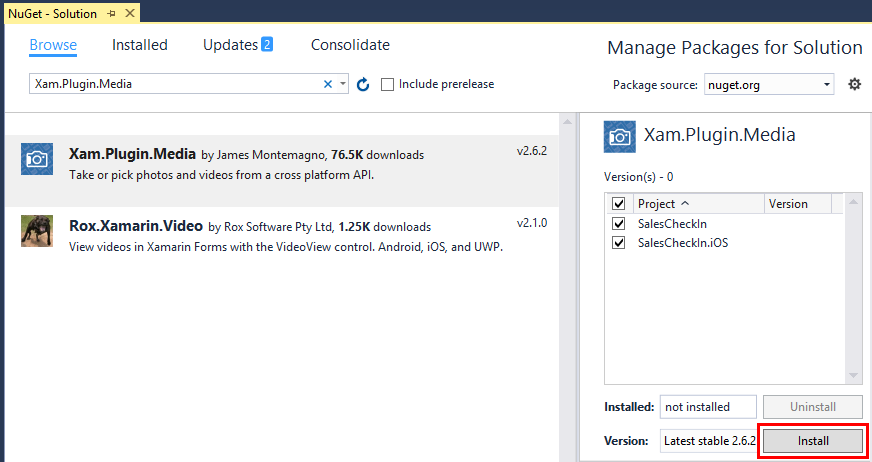This screenshot has width=872, height=462.
Task: Sort by Project column header
Action: [x=698, y=203]
